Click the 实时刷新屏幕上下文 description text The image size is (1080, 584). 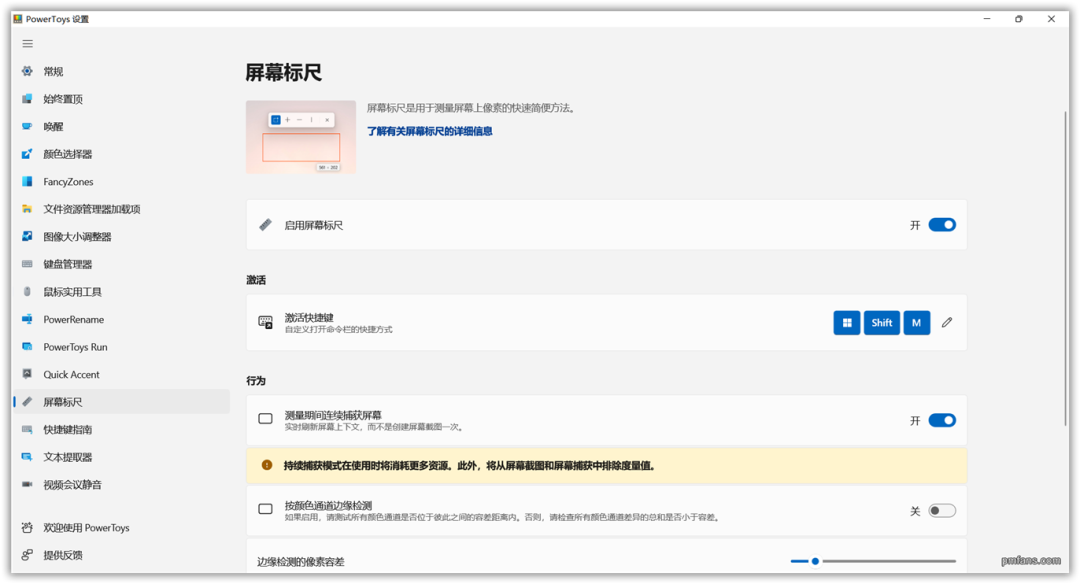pos(374,427)
